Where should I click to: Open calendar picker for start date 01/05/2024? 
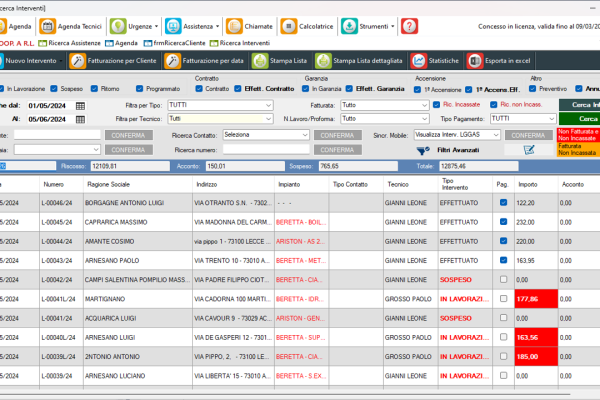pos(80,106)
